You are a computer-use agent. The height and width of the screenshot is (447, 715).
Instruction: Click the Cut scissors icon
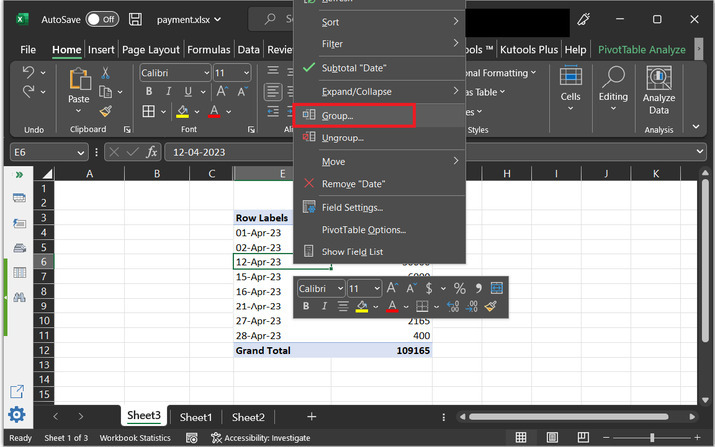click(105, 73)
